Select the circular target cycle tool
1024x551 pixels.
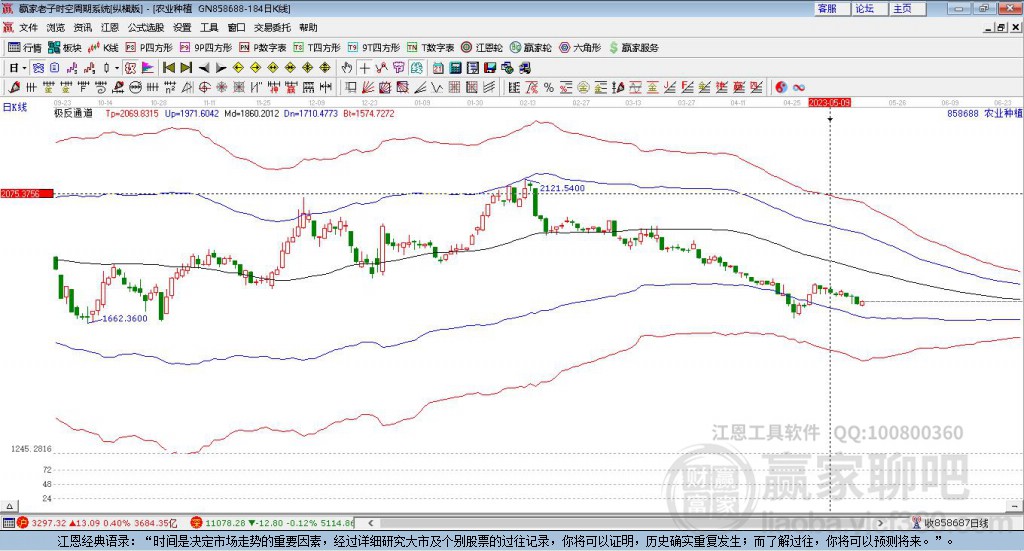[204, 87]
